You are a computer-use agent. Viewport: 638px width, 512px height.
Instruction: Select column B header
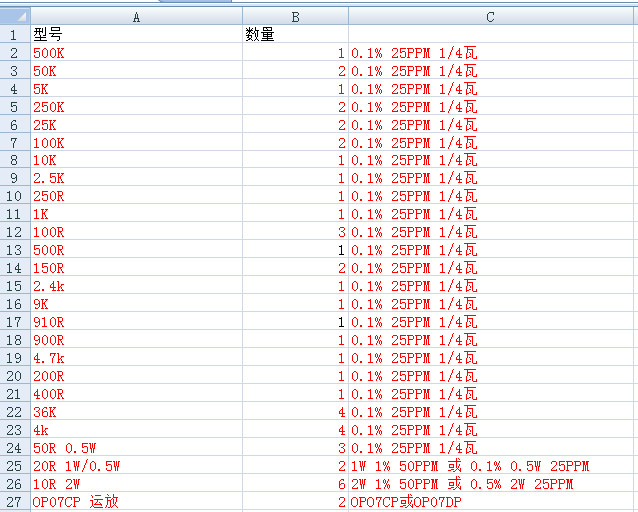point(295,17)
